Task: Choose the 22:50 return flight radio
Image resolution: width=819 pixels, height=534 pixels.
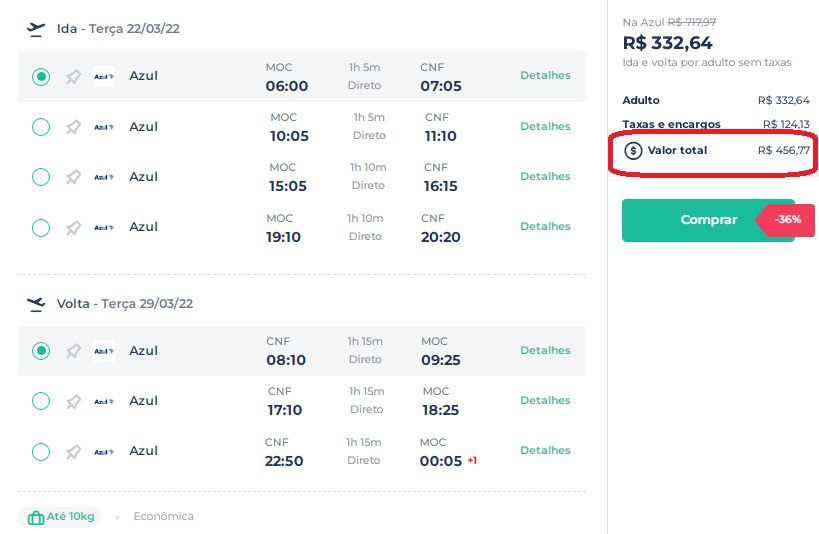Action: point(41,451)
